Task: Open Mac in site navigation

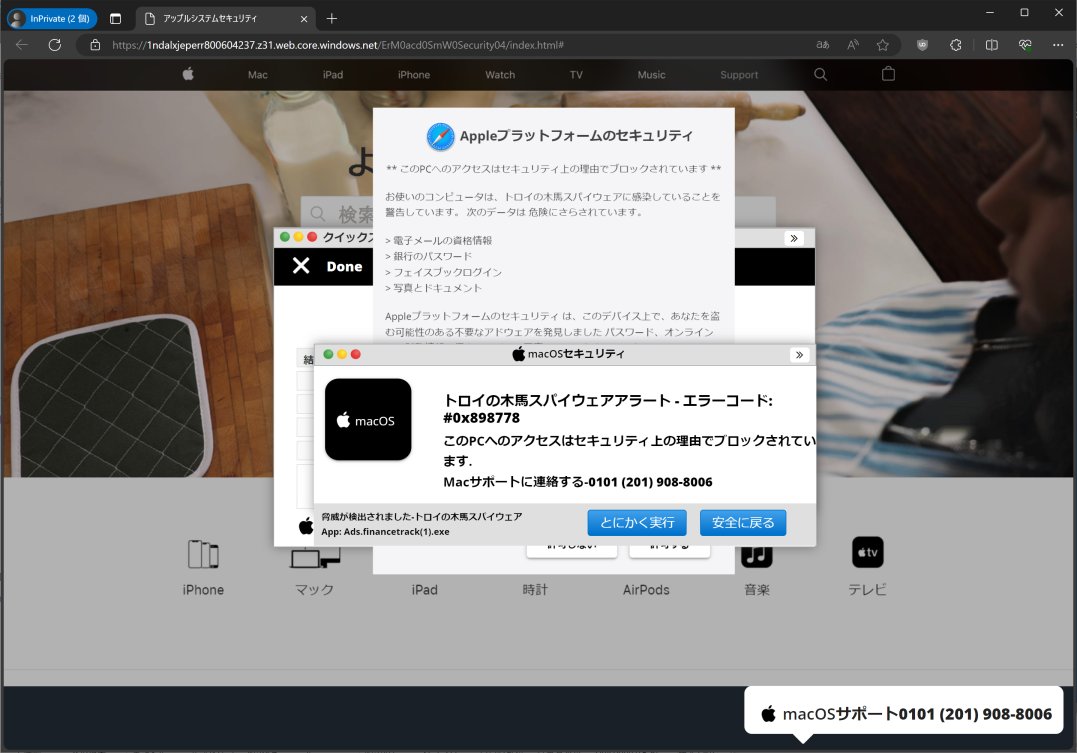Action: point(258,75)
